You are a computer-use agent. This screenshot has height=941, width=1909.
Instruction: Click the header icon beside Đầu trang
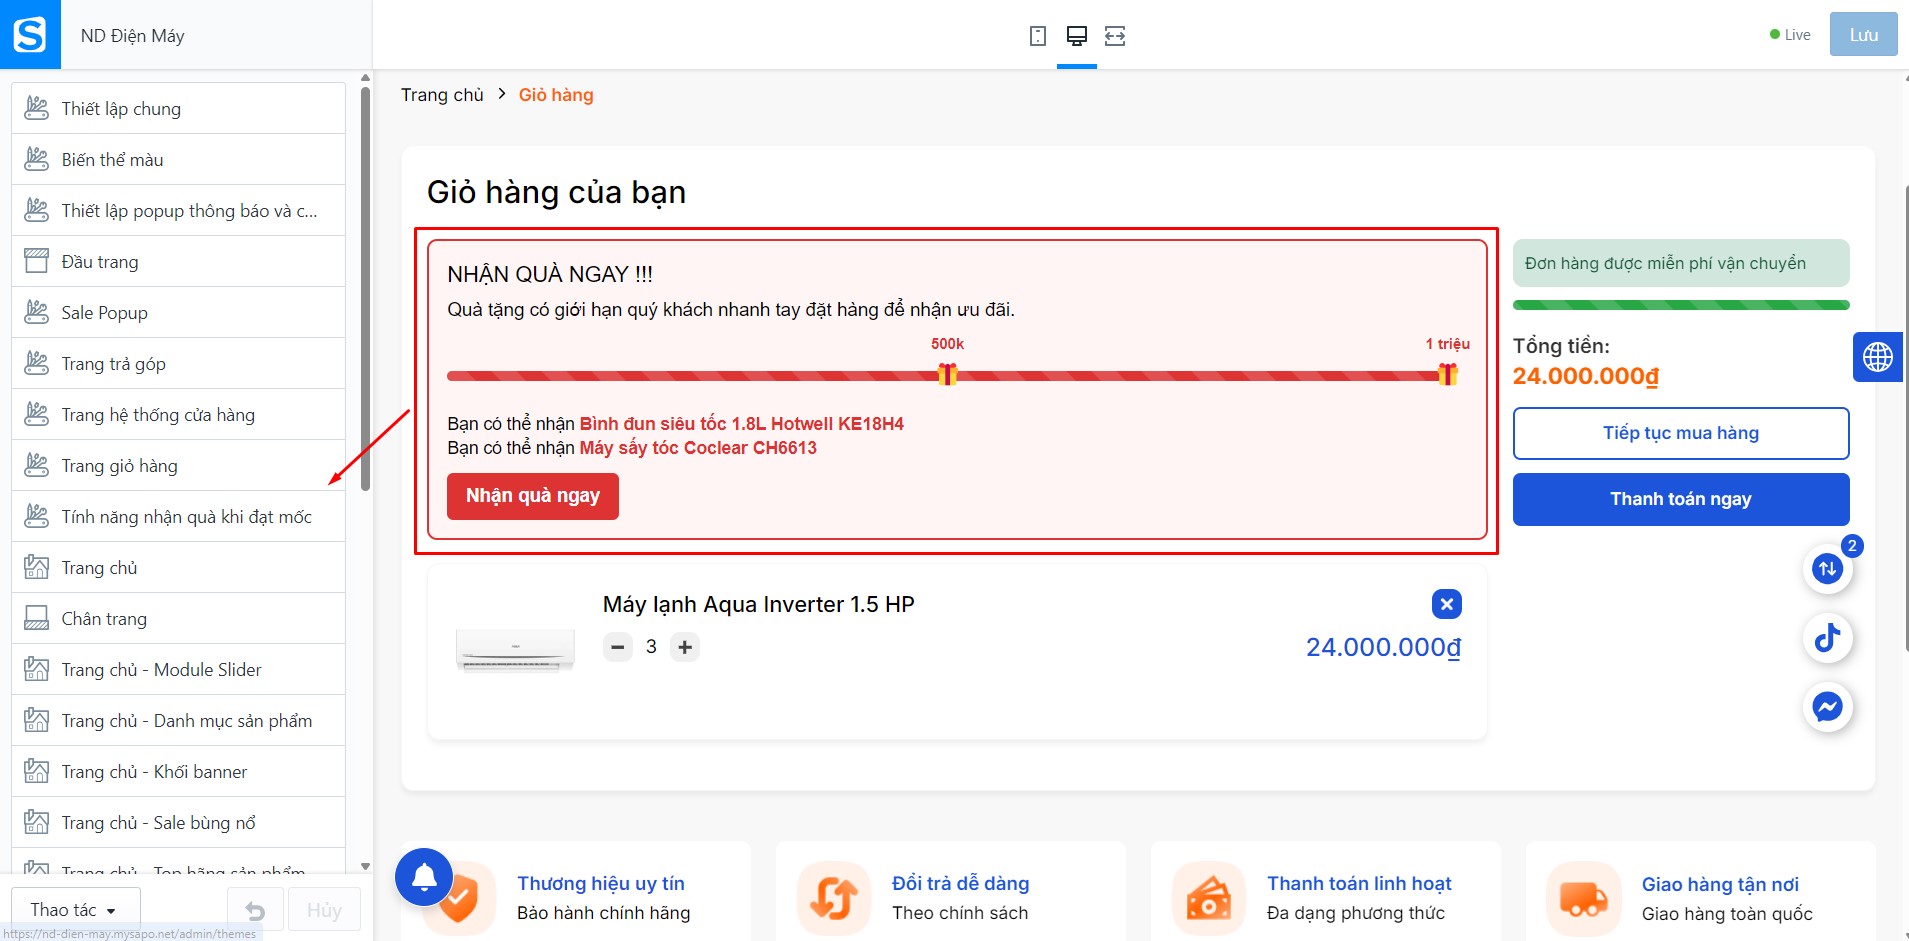coord(36,261)
